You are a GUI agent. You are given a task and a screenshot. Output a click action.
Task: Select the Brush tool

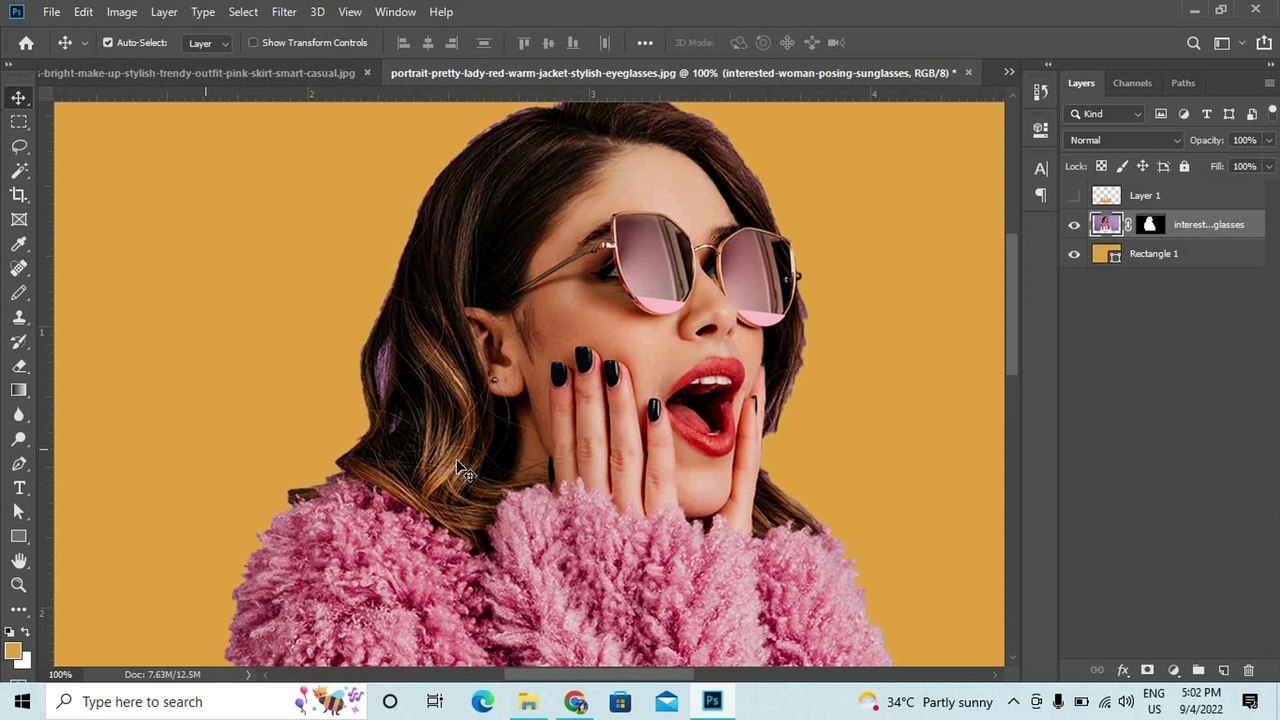[19, 293]
